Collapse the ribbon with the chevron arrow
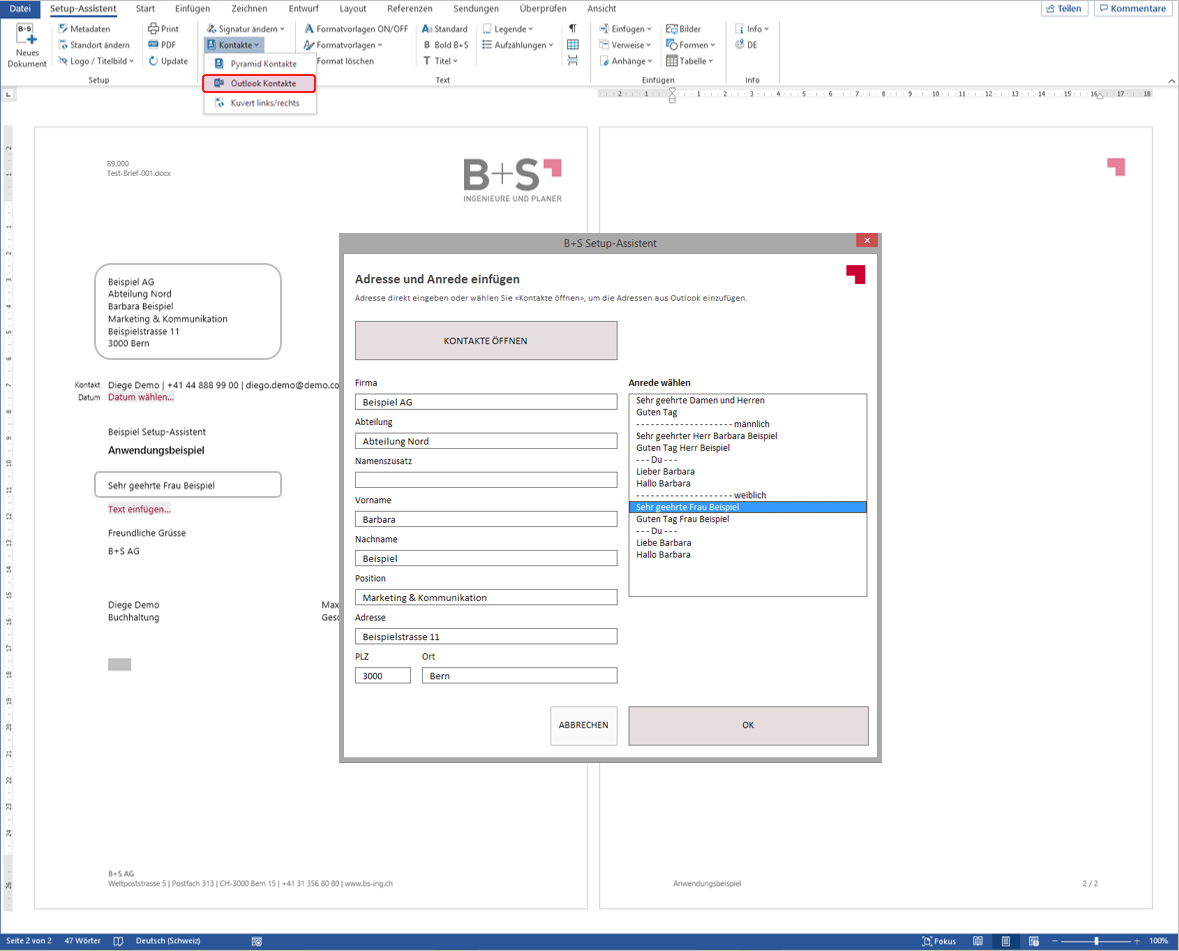This screenshot has height=951, width=1179. coord(1171,80)
